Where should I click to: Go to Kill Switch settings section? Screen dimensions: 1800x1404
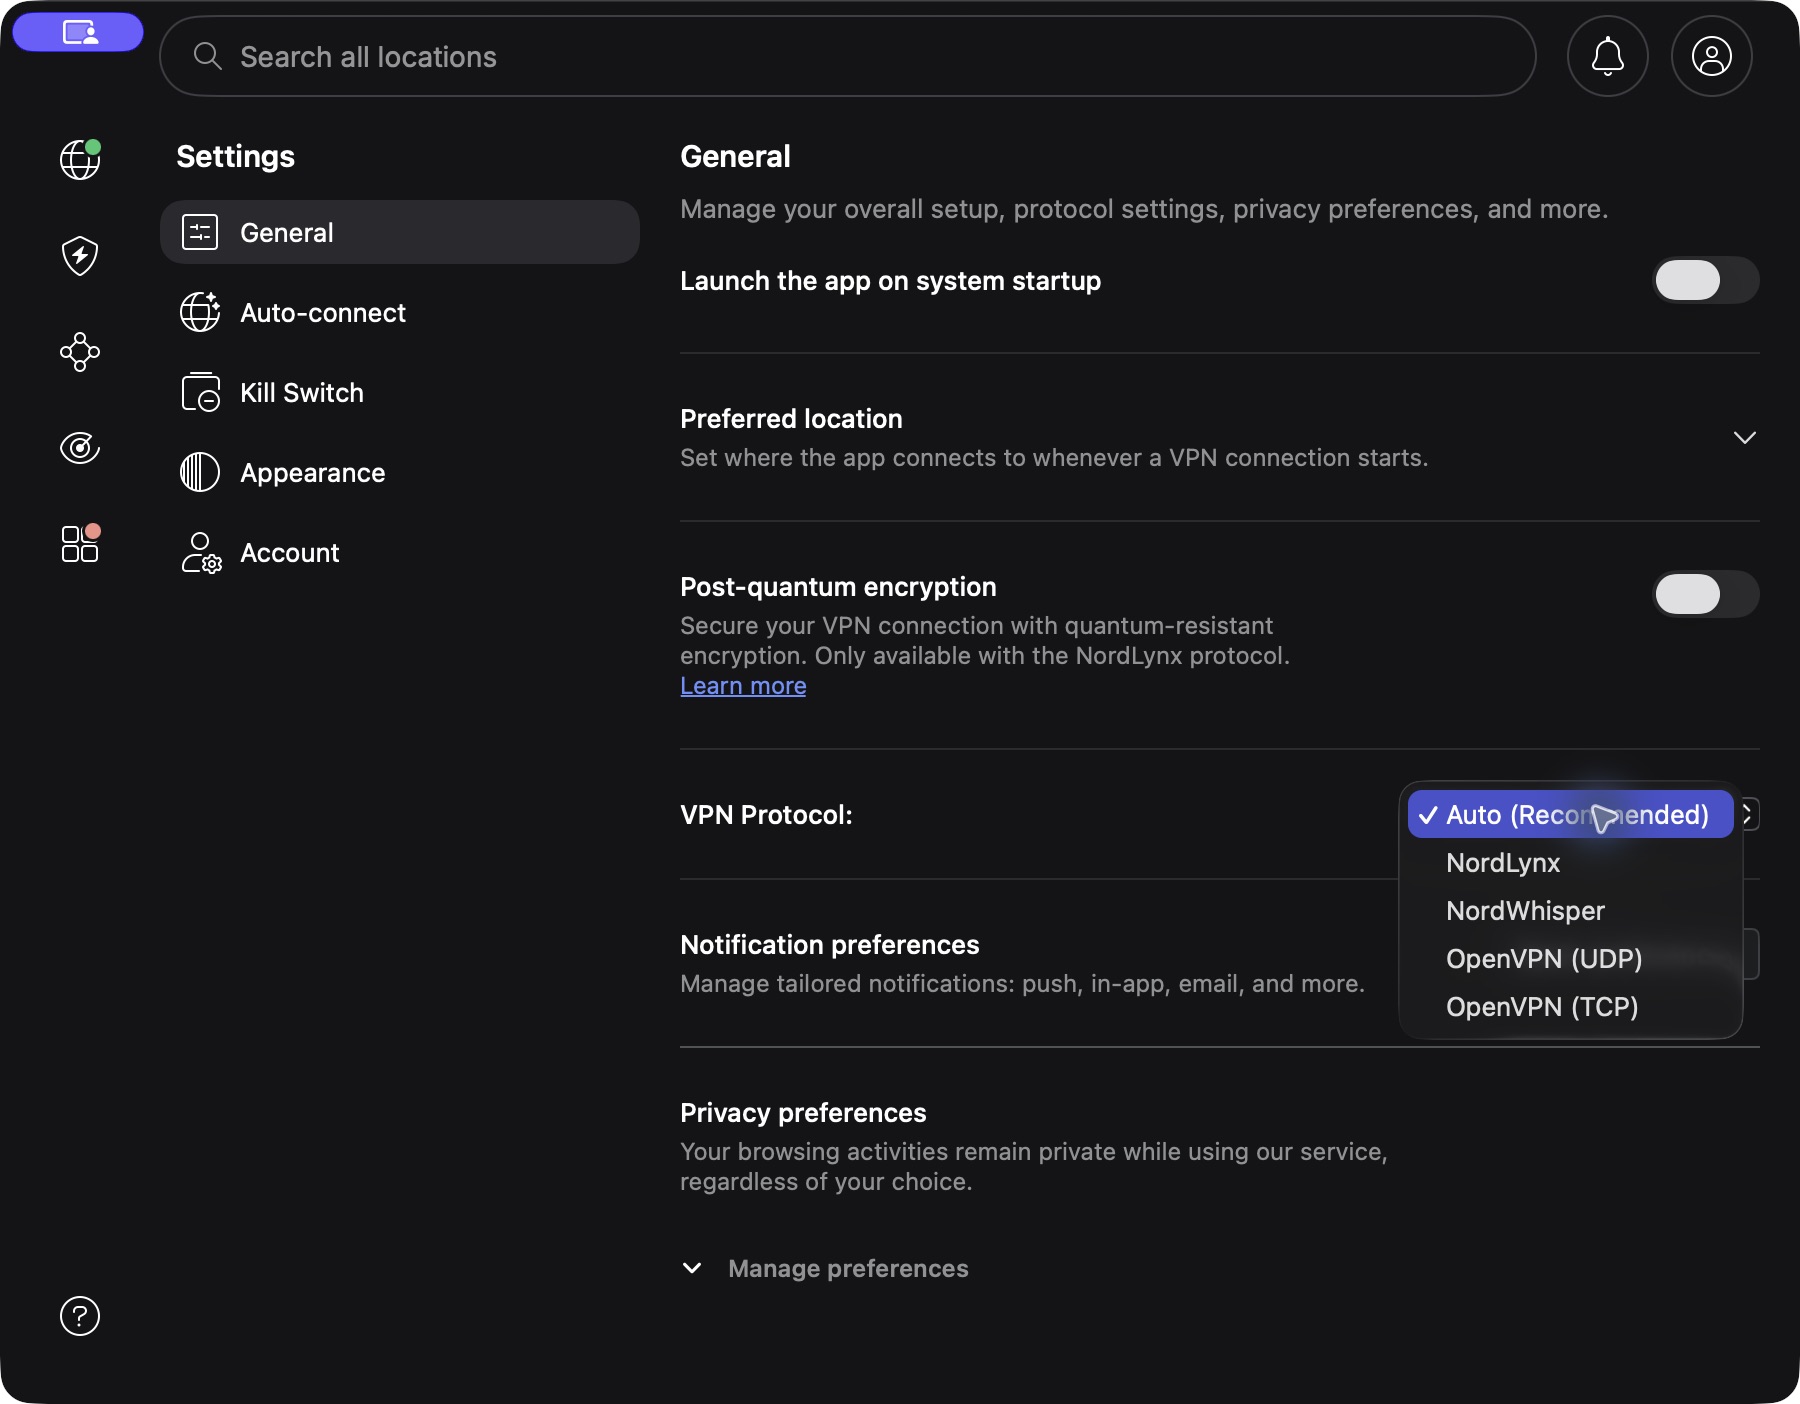[400, 392]
